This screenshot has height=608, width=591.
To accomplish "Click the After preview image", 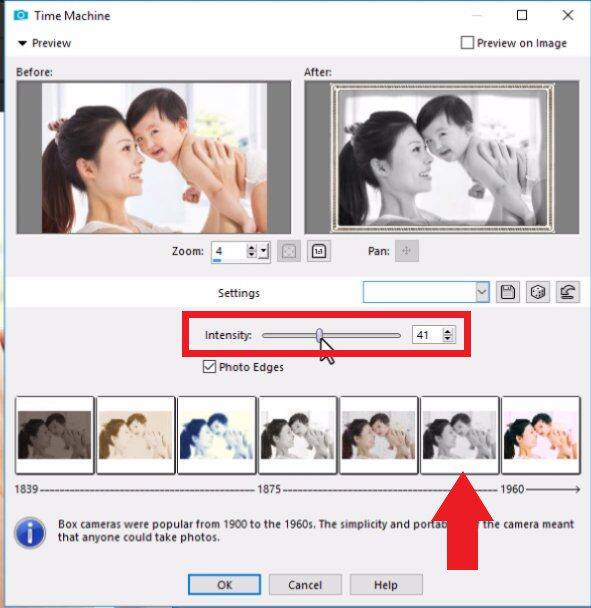I will click(442, 157).
